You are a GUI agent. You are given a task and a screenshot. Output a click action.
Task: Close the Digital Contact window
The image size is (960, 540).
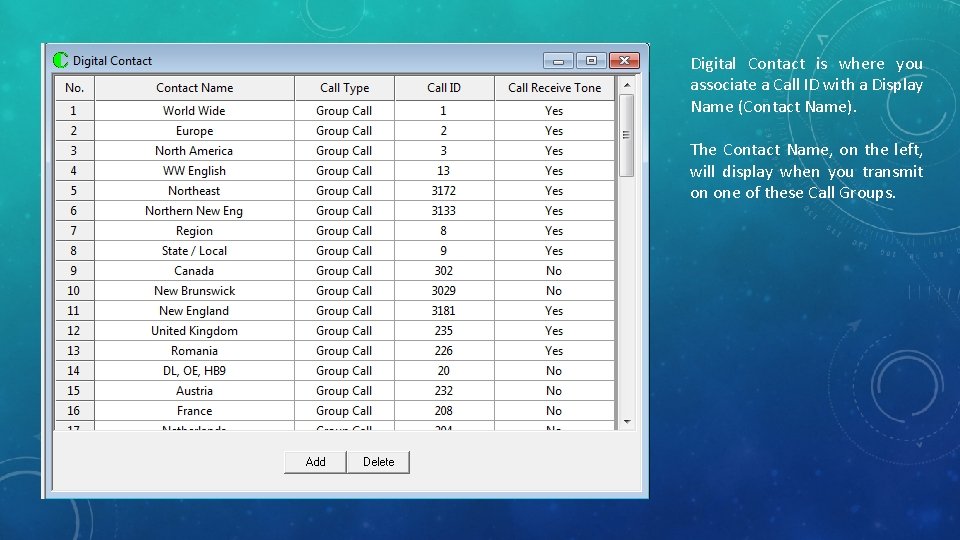coord(624,61)
